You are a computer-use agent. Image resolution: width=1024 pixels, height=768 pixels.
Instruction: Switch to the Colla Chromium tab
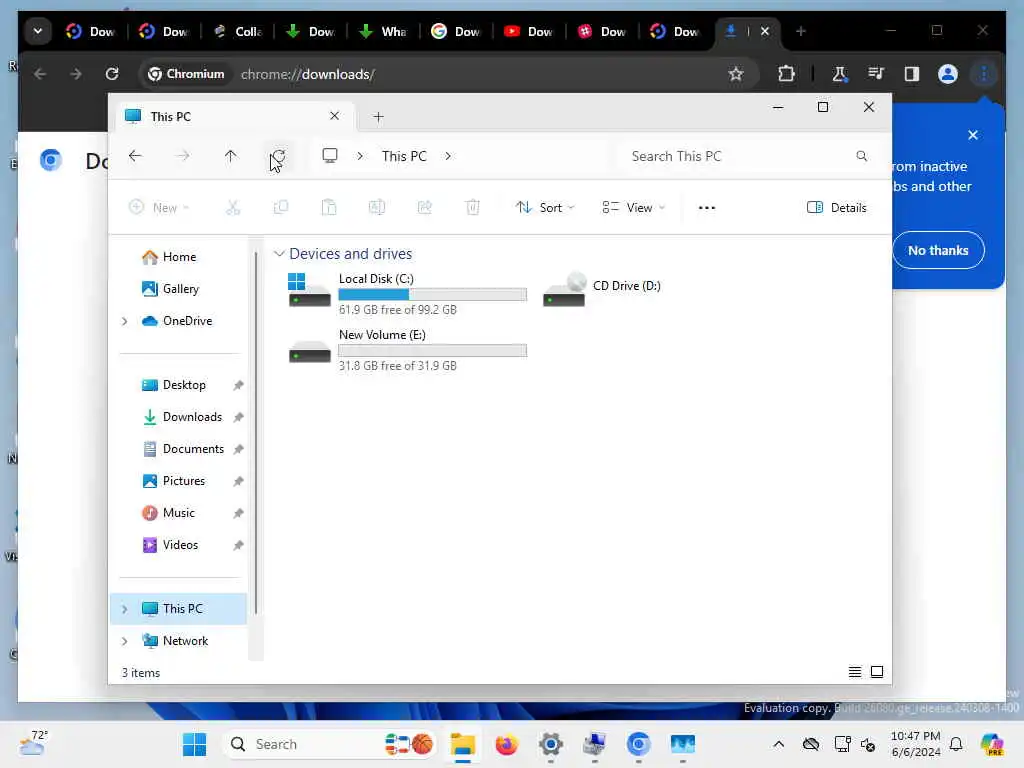point(238,31)
